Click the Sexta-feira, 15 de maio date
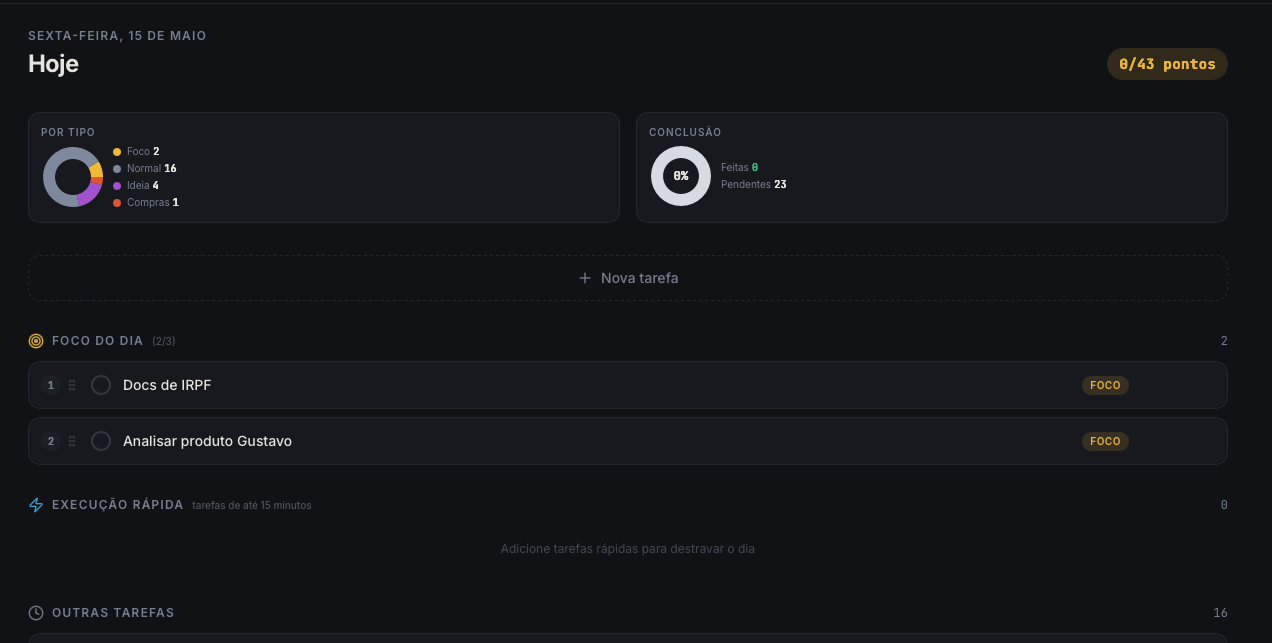1272x643 pixels. tap(117, 36)
